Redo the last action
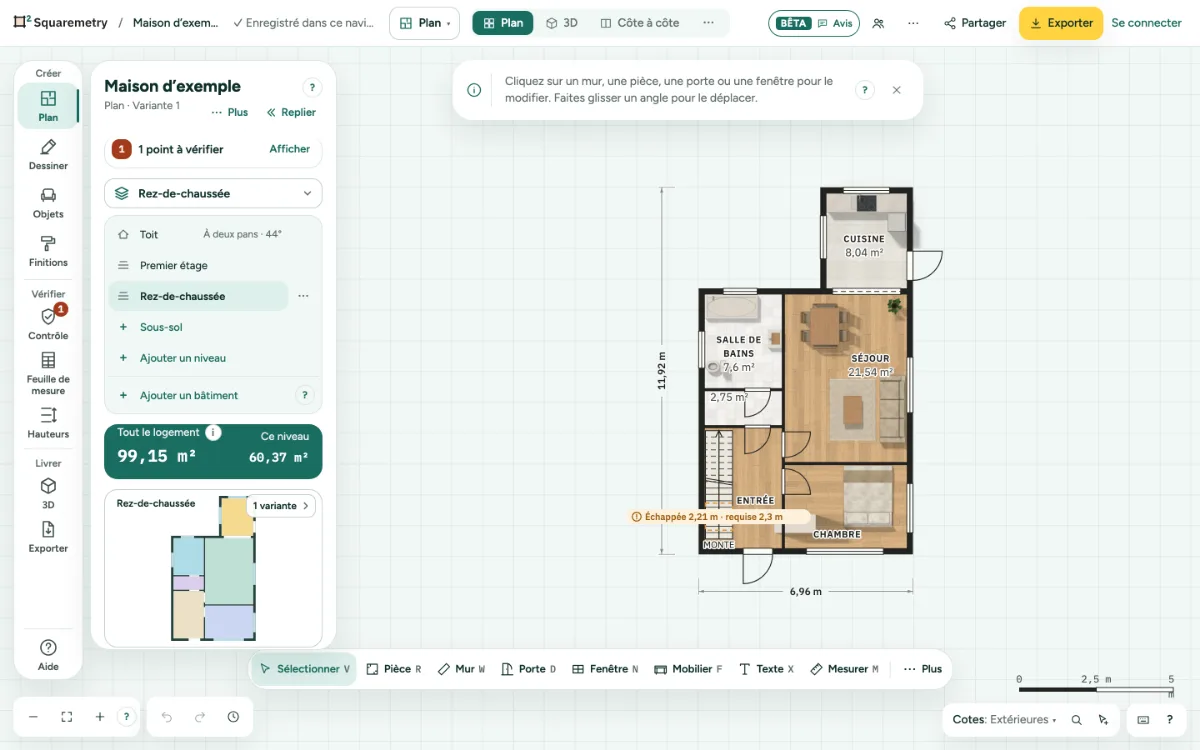Screen dimensions: 1200x750 200,717
